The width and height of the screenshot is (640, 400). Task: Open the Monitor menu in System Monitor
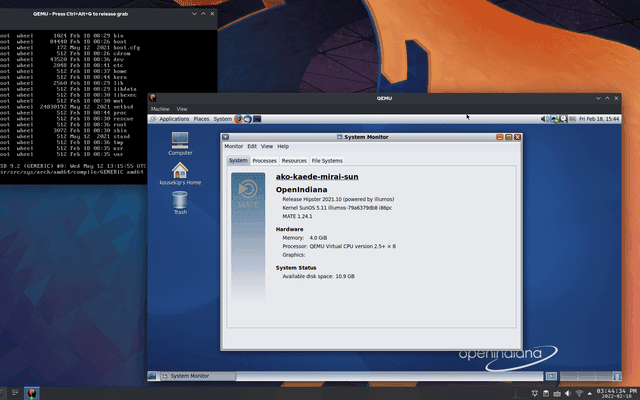[x=233, y=146]
